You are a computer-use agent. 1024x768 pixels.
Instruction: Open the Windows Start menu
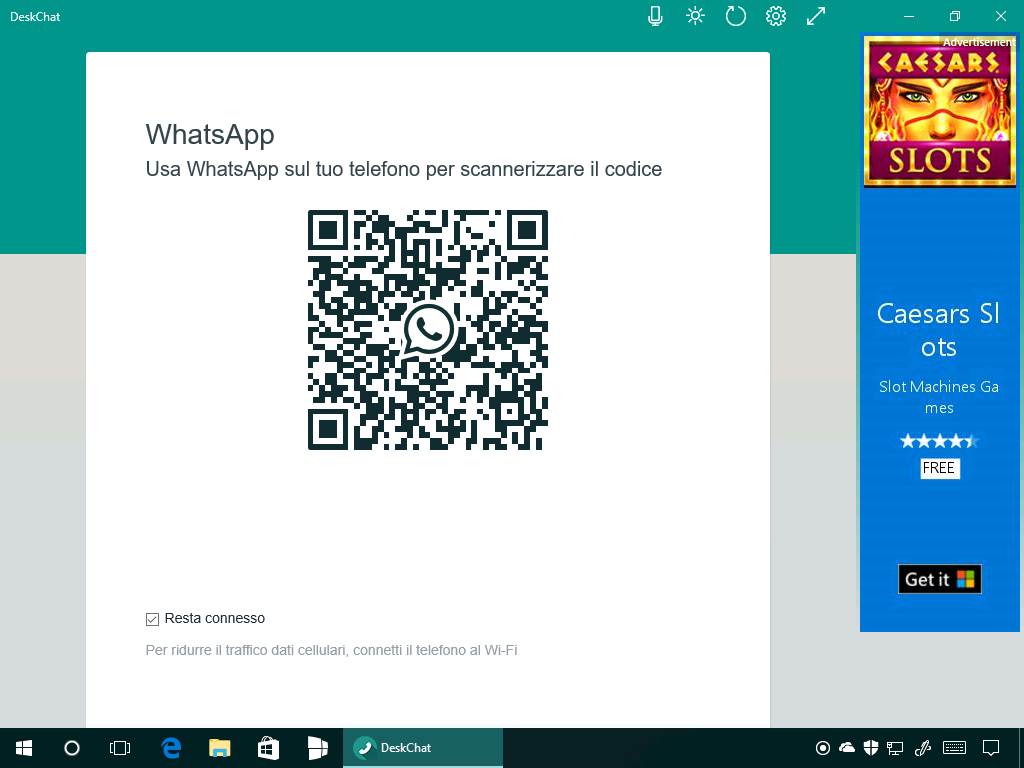tap(24, 748)
